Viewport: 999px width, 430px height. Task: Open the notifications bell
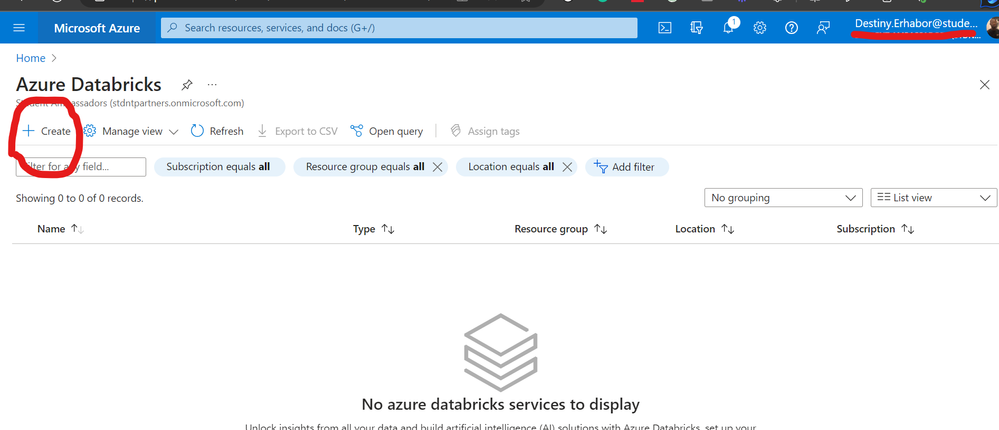pos(728,28)
